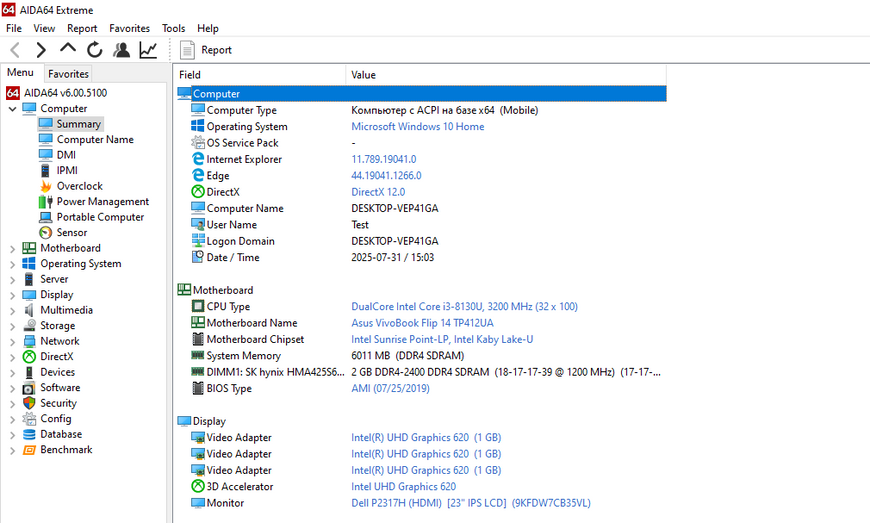Select the DESKTOP-VEP41GA Computer Name value
Screen dimensions: 870x523
[394, 209]
